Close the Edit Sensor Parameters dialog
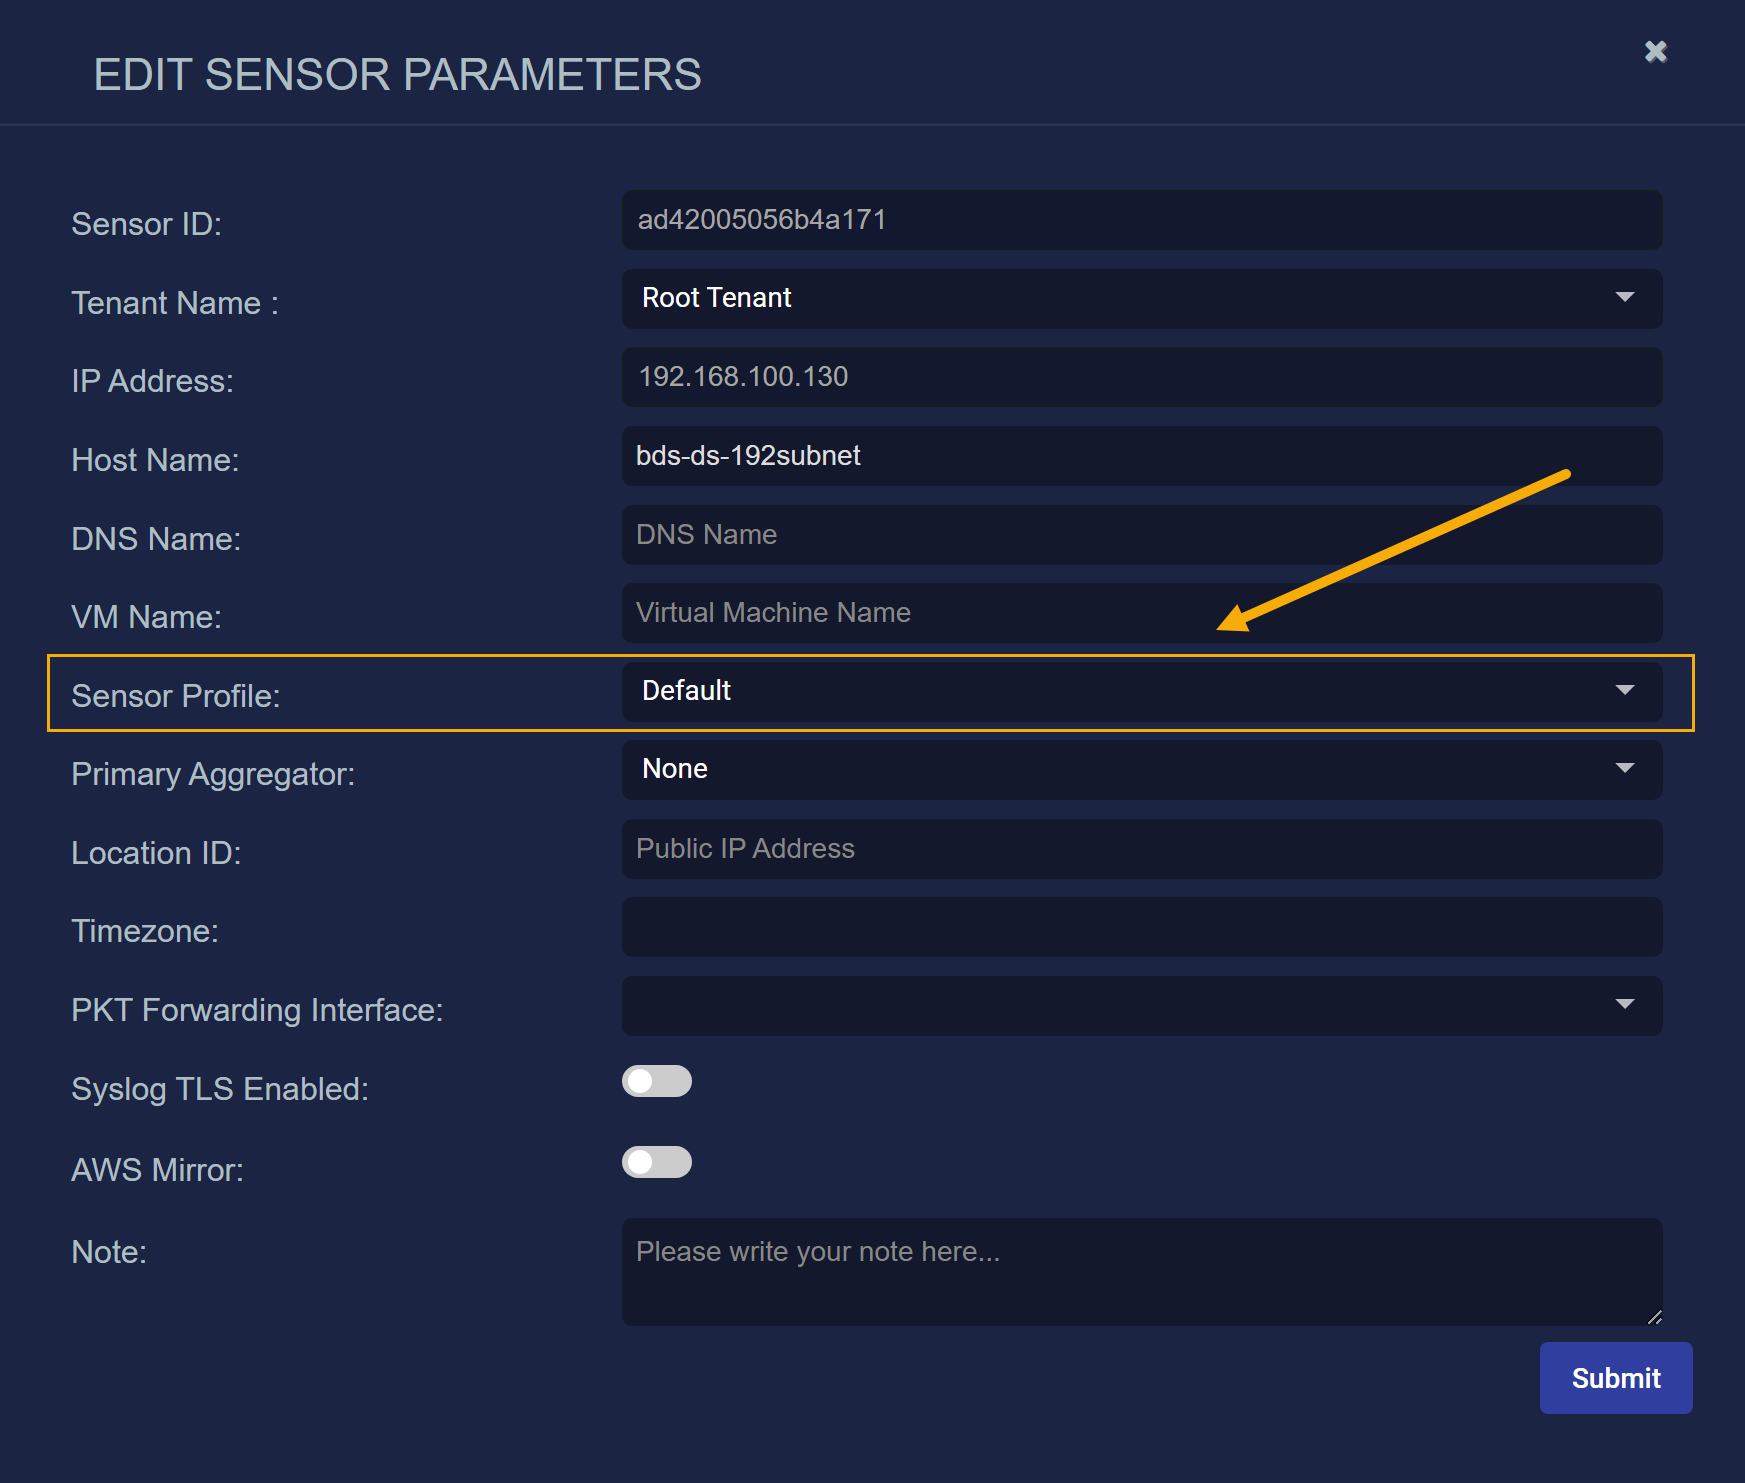1745x1483 pixels. [x=1656, y=52]
